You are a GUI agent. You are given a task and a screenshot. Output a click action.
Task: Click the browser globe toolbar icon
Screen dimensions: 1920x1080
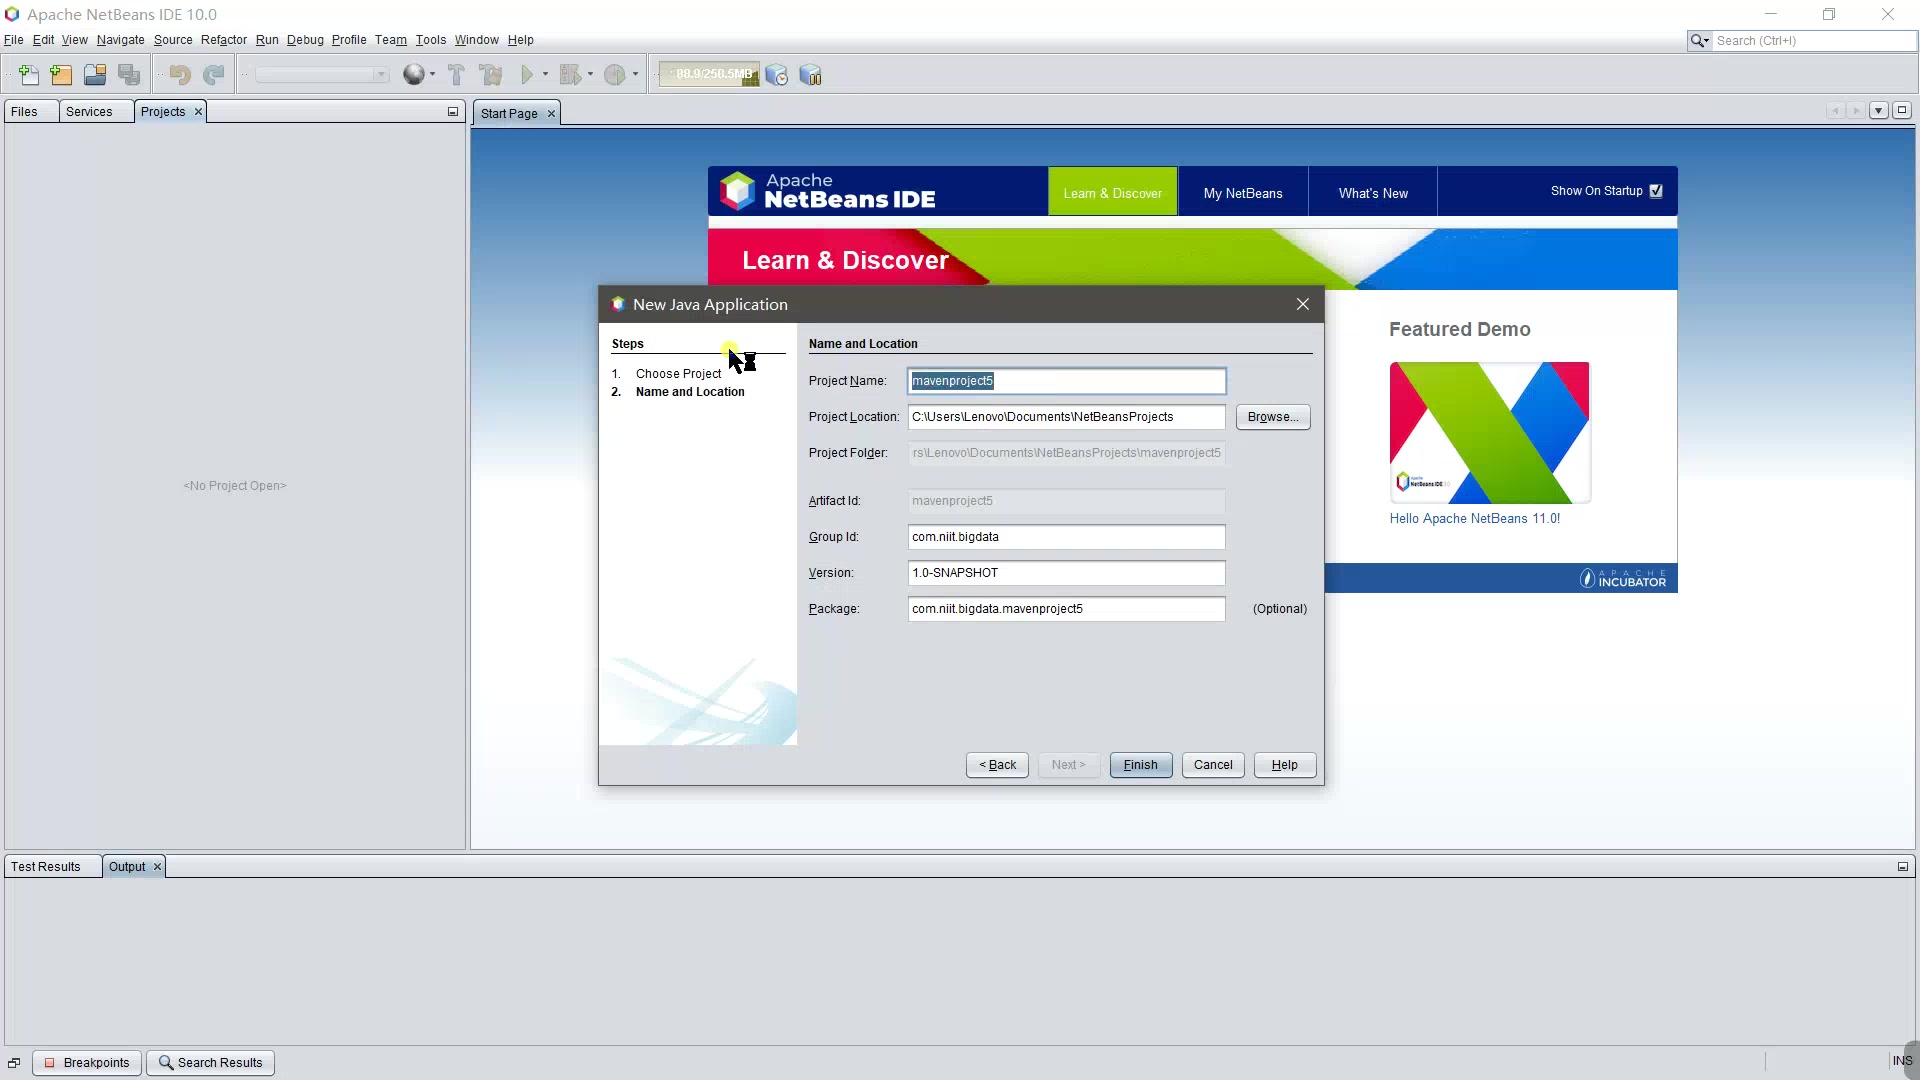click(x=413, y=75)
